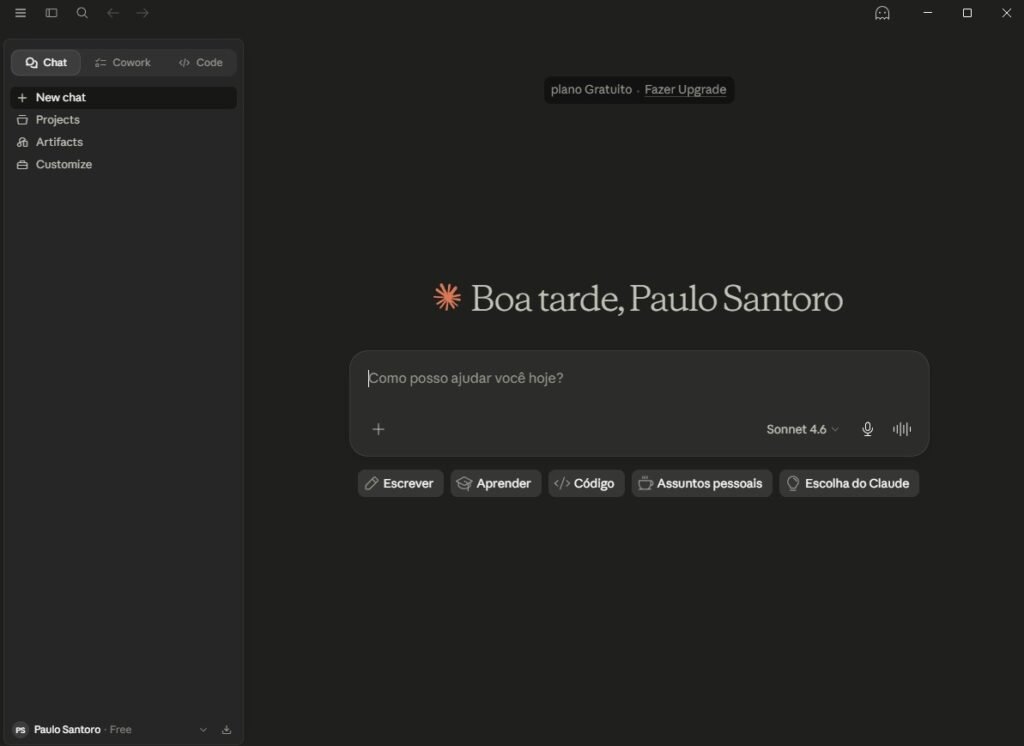Image resolution: width=1024 pixels, height=746 pixels.
Task: Open Artifacts in the sidebar
Action: 123,142
